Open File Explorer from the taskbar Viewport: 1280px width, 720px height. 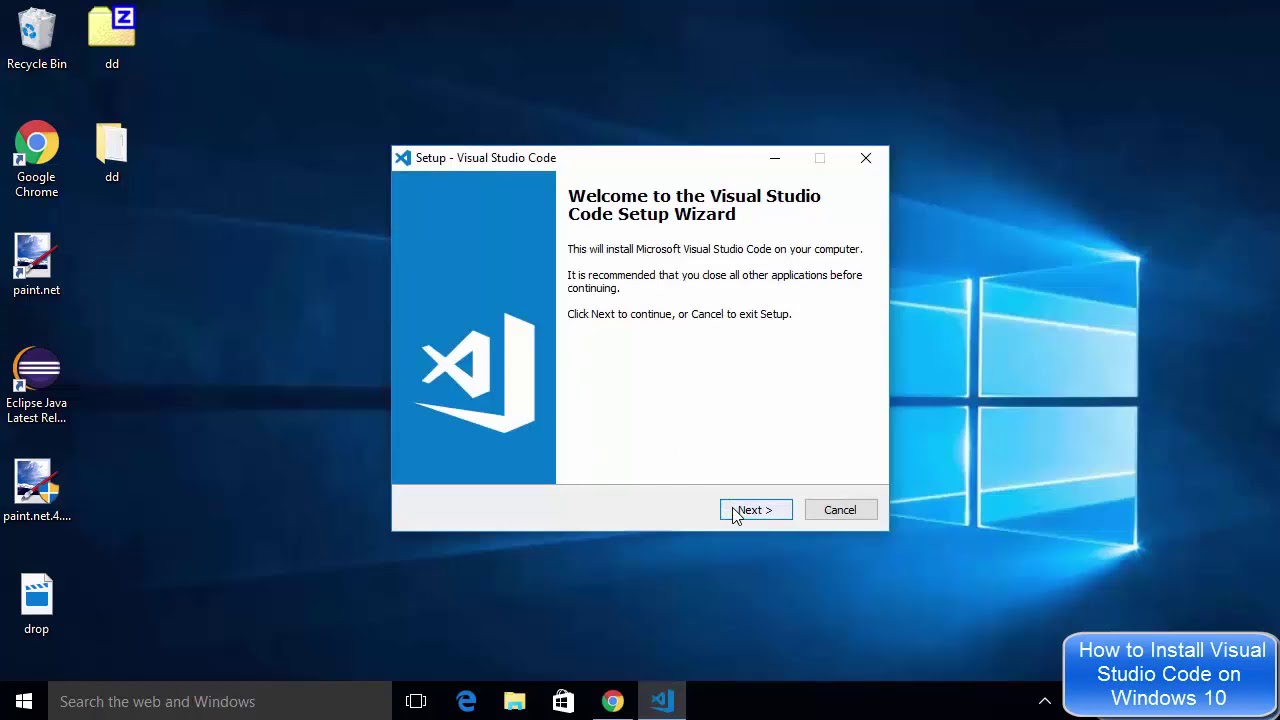pos(515,701)
